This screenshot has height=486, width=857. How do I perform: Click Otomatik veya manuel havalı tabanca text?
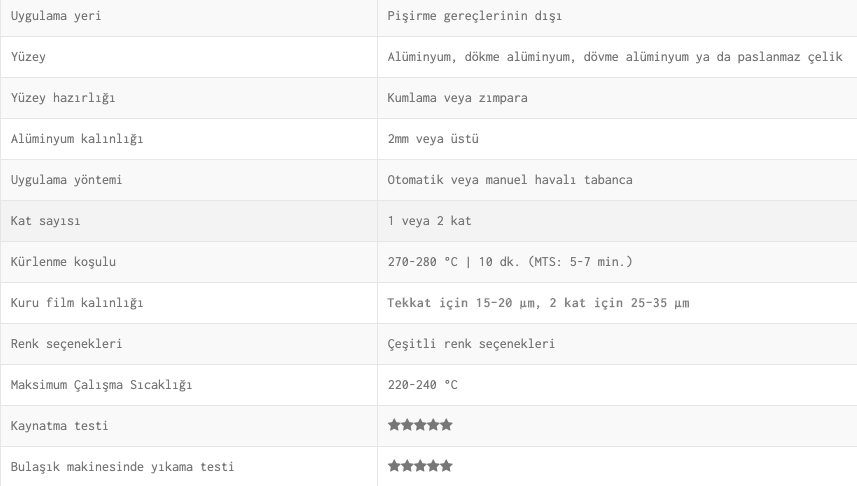(x=510, y=180)
